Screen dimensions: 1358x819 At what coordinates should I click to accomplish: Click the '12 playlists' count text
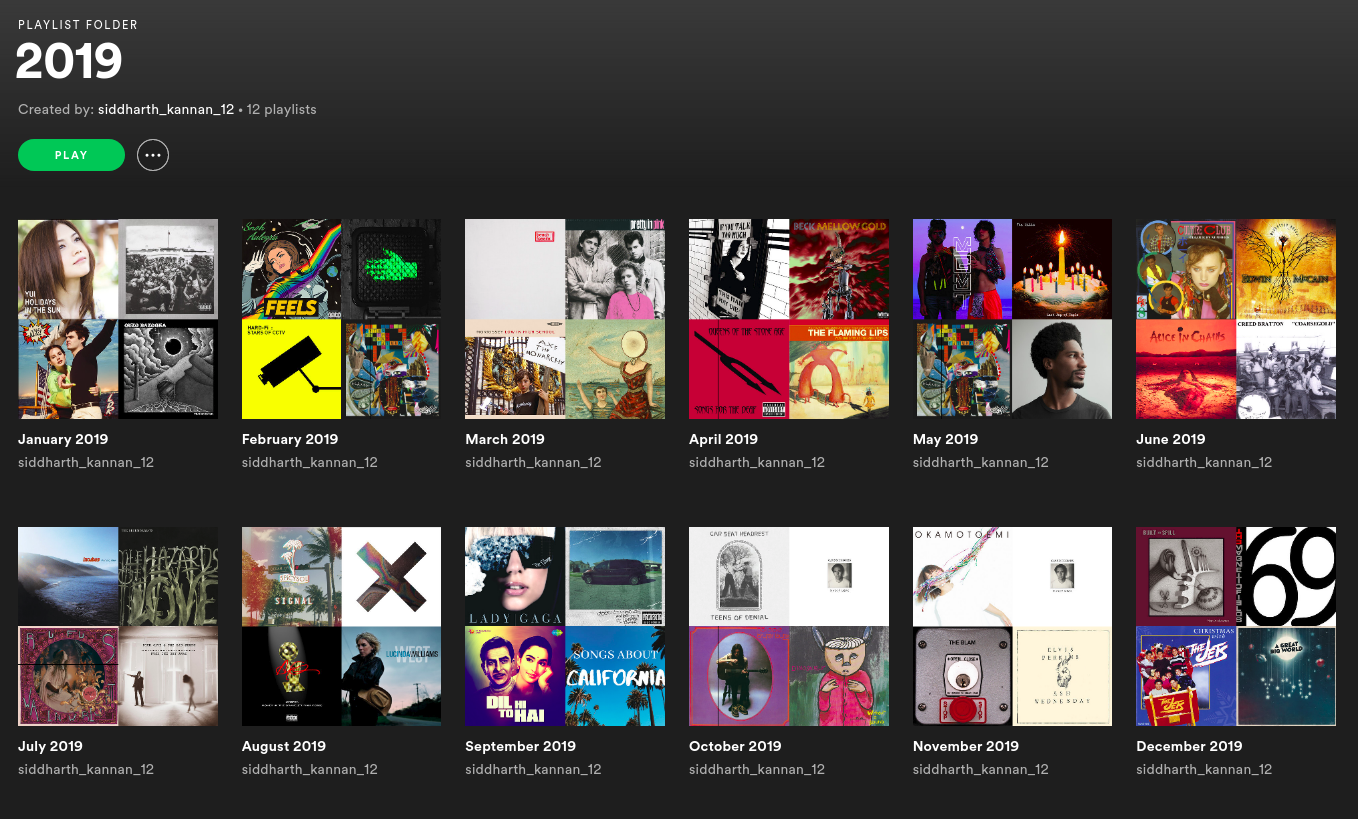[281, 109]
